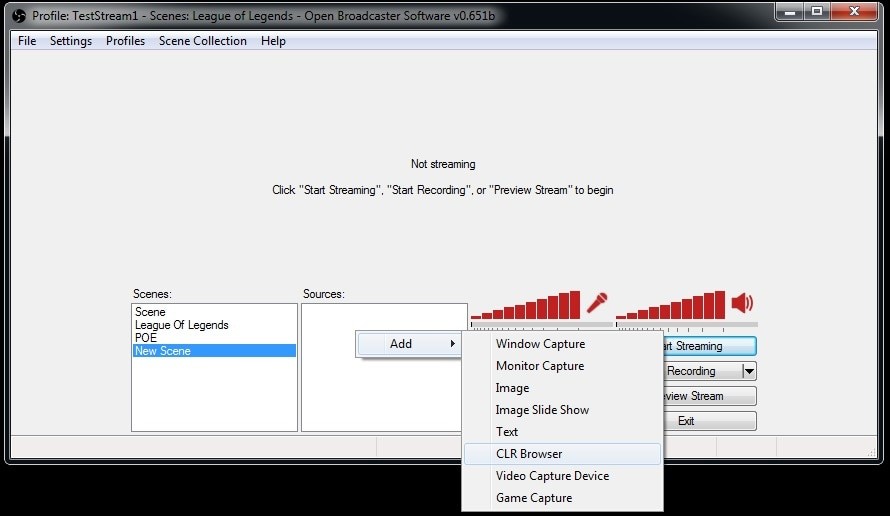Click the OBS logo in title bar
The height and width of the screenshot is (516, 890).
pos(19,16)
